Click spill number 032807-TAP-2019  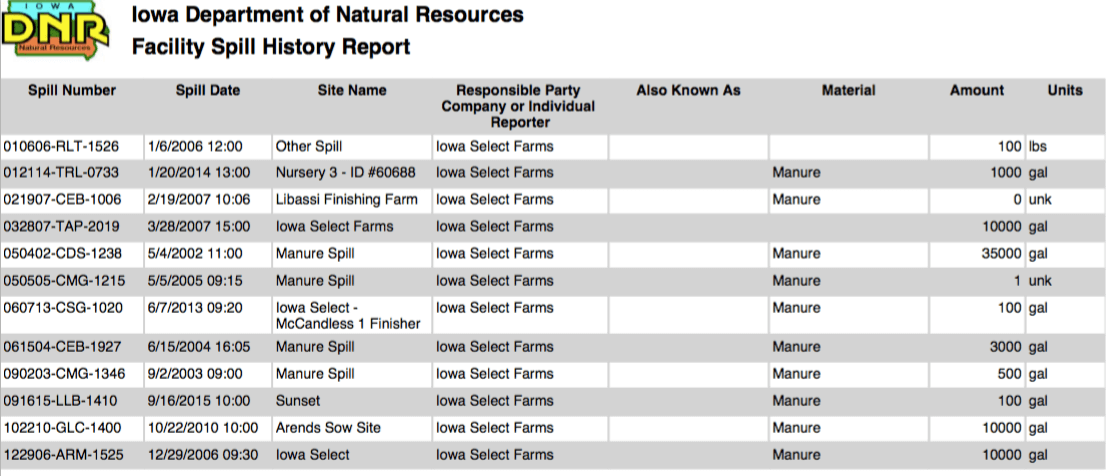(x=61, y=227)
